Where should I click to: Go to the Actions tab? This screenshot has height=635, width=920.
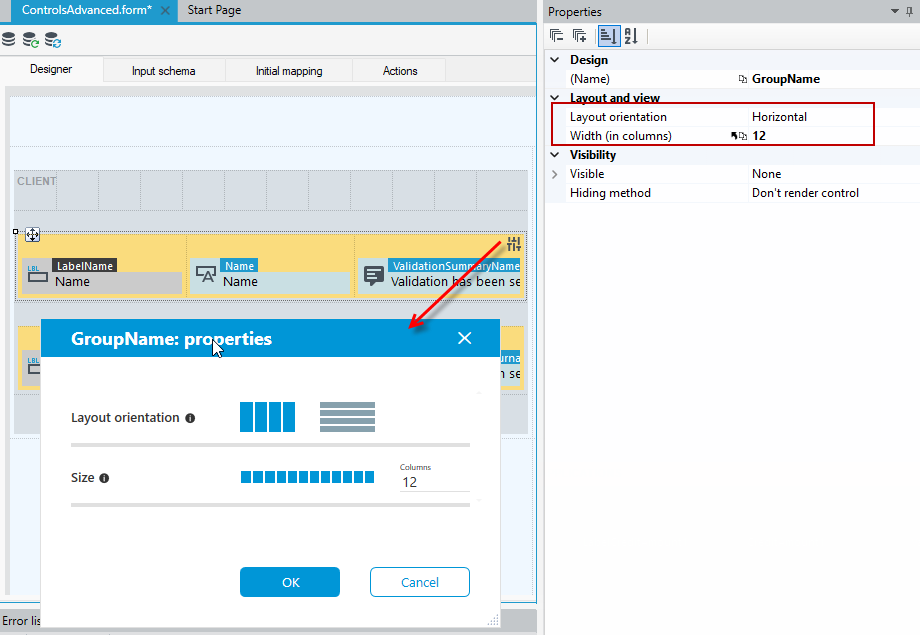click(x=400, y=71)
